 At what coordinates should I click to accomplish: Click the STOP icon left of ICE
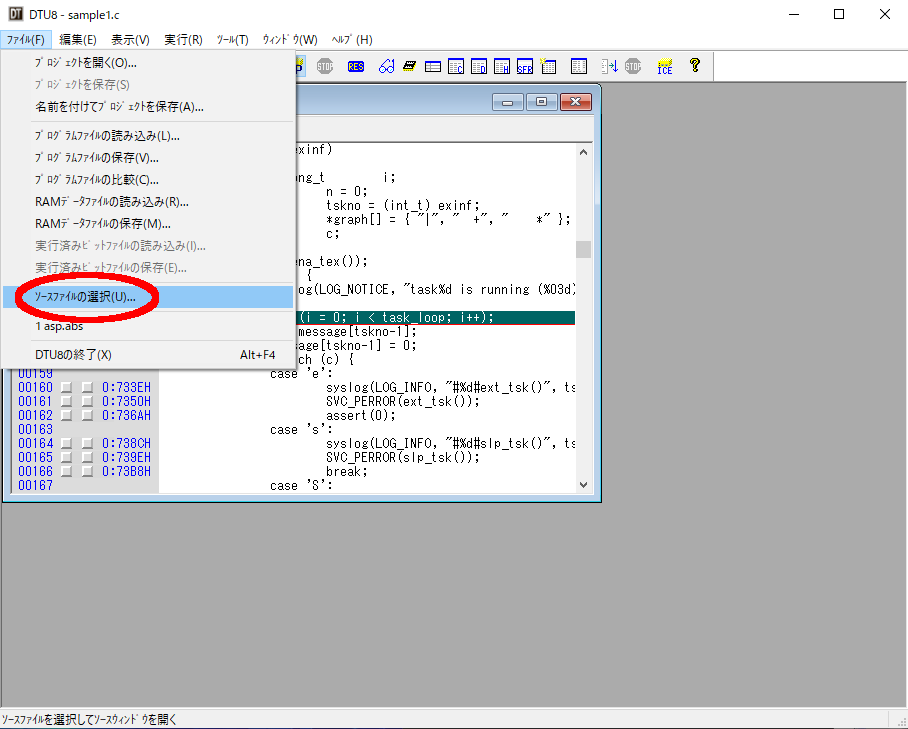point(633,66)
